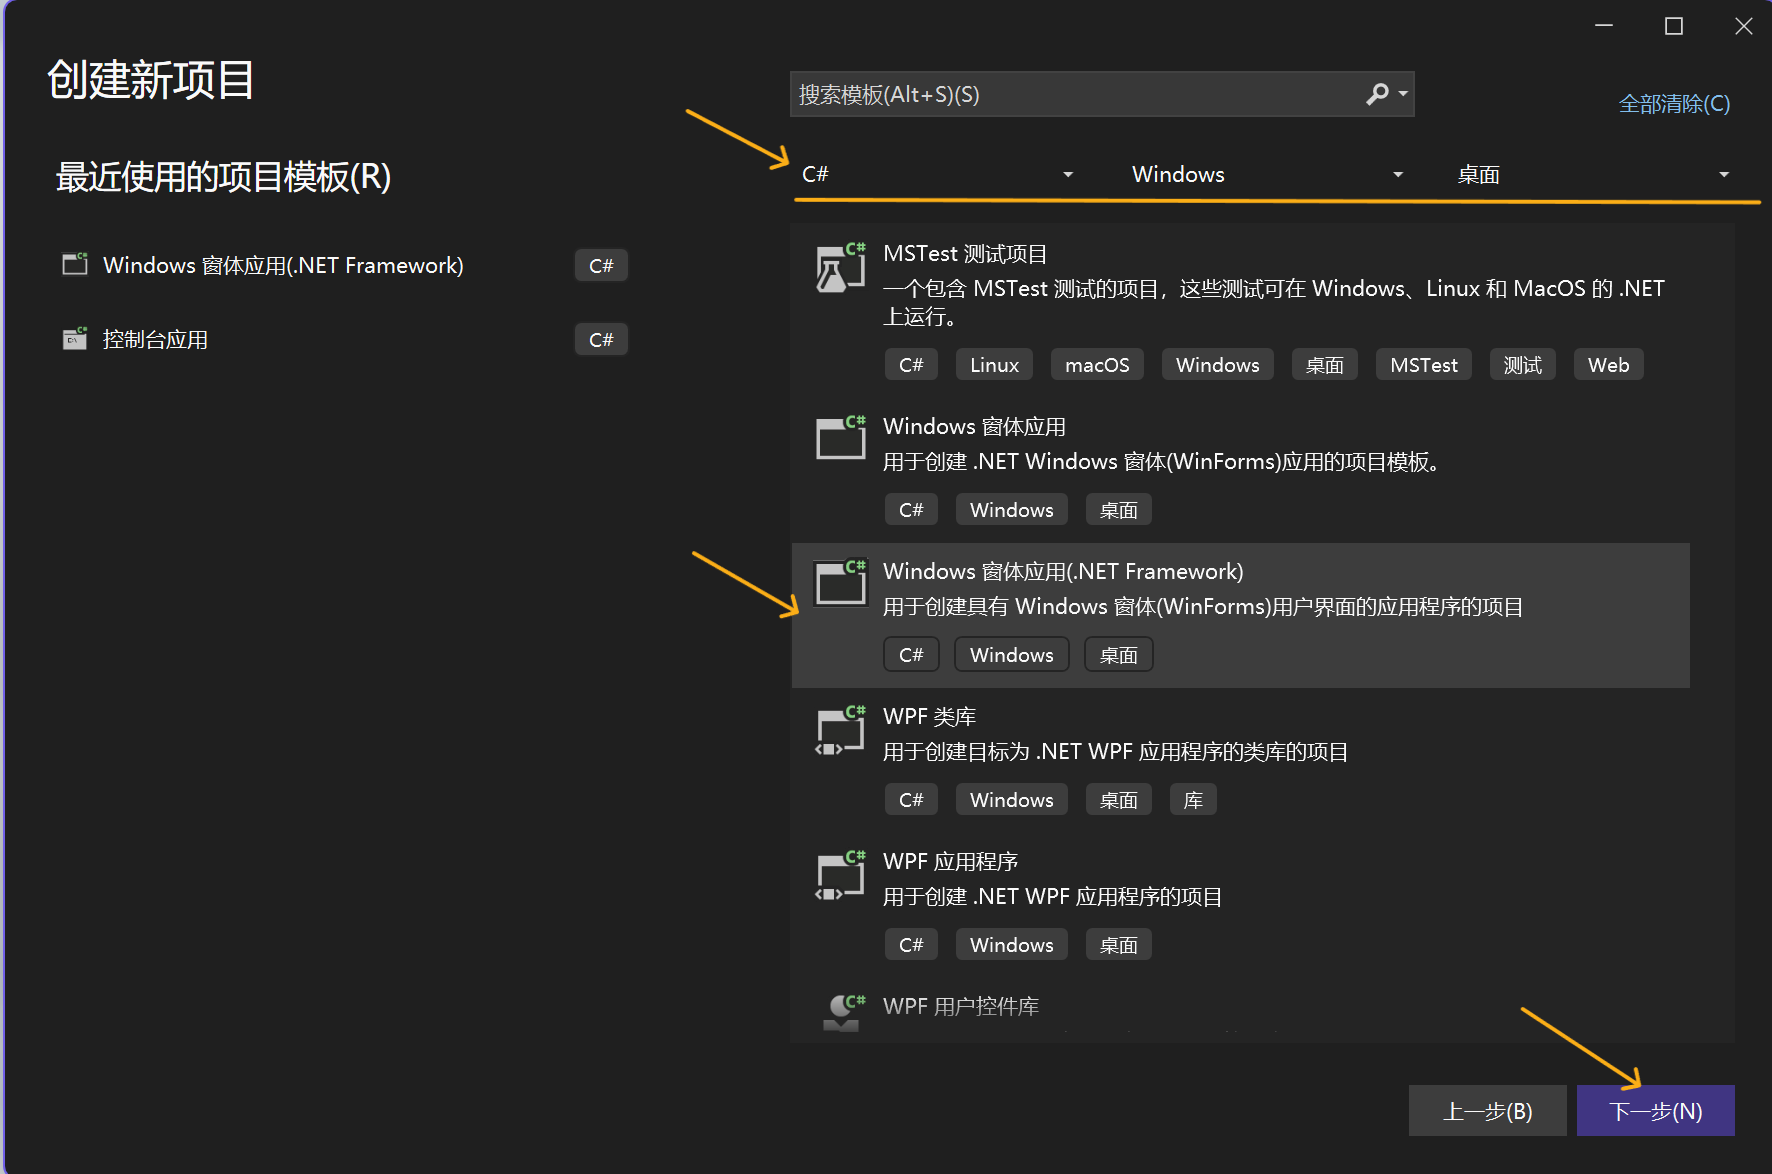The image size is (1772, 1174).
Task: Toggle the Web tag filter
Action: pyautogui.click(x=1607, y=364)
